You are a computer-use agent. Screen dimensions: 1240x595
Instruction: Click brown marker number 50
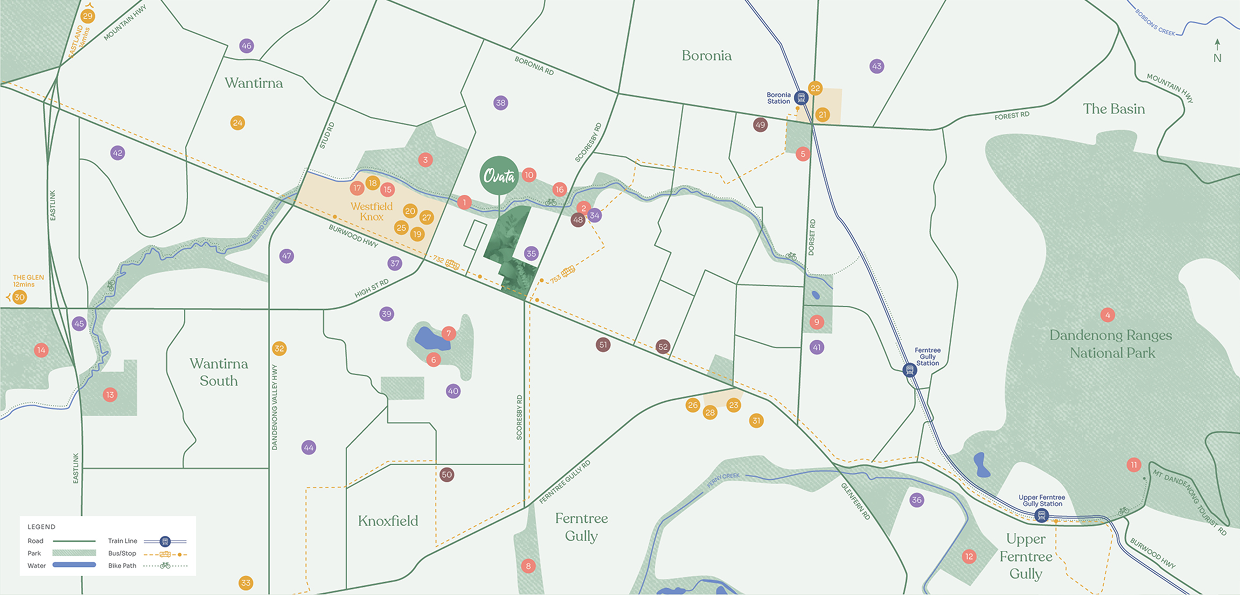point(447,474)
